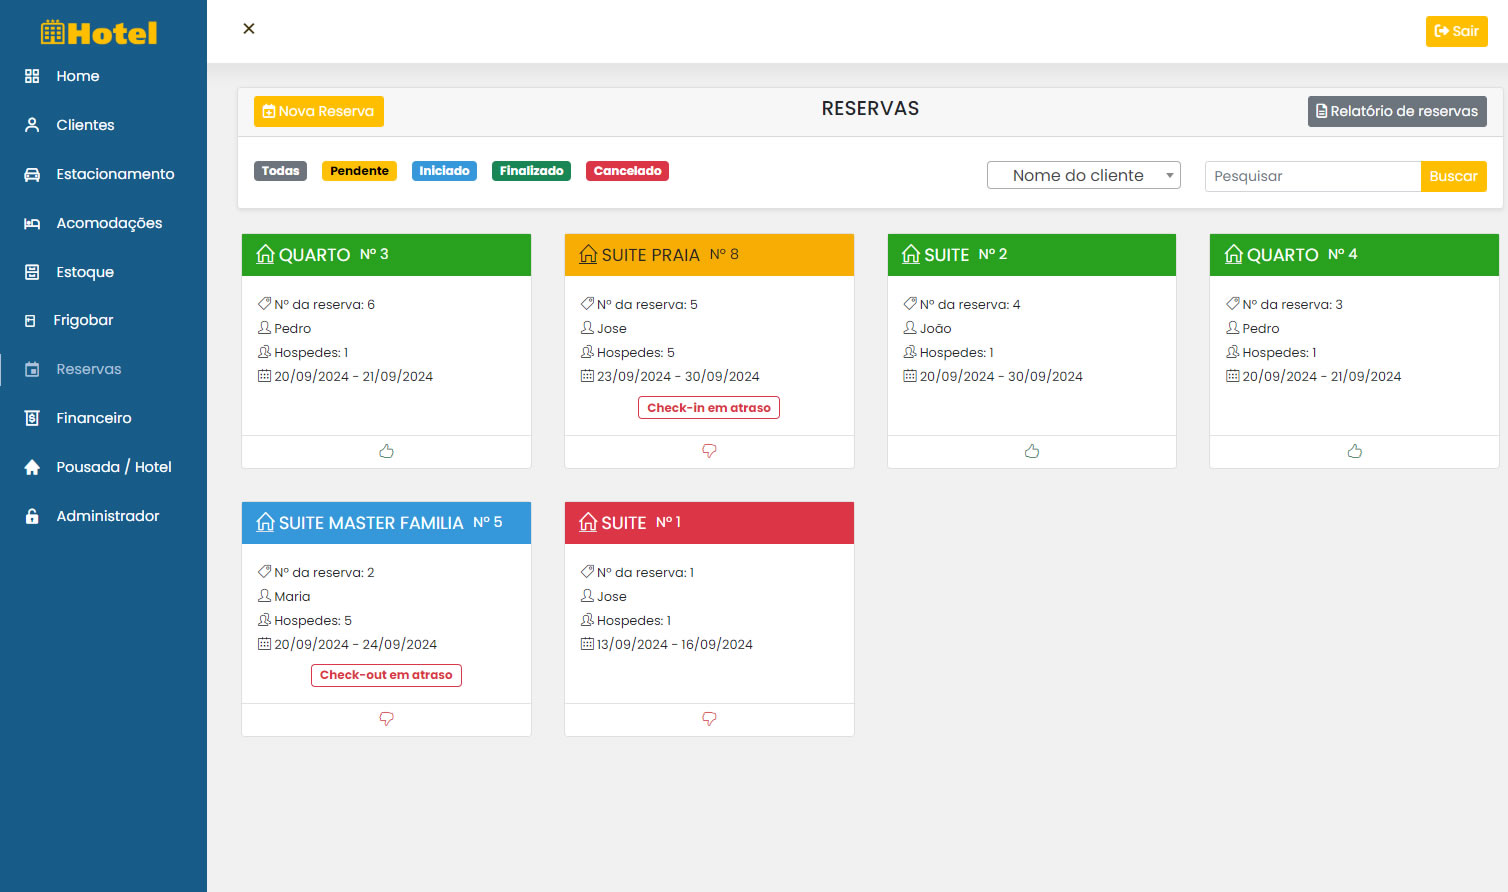Click thumbs-up icon on Quarto Nº 4 card
The width and height of the screenshot is (1508, 892).
point(1354,452)
